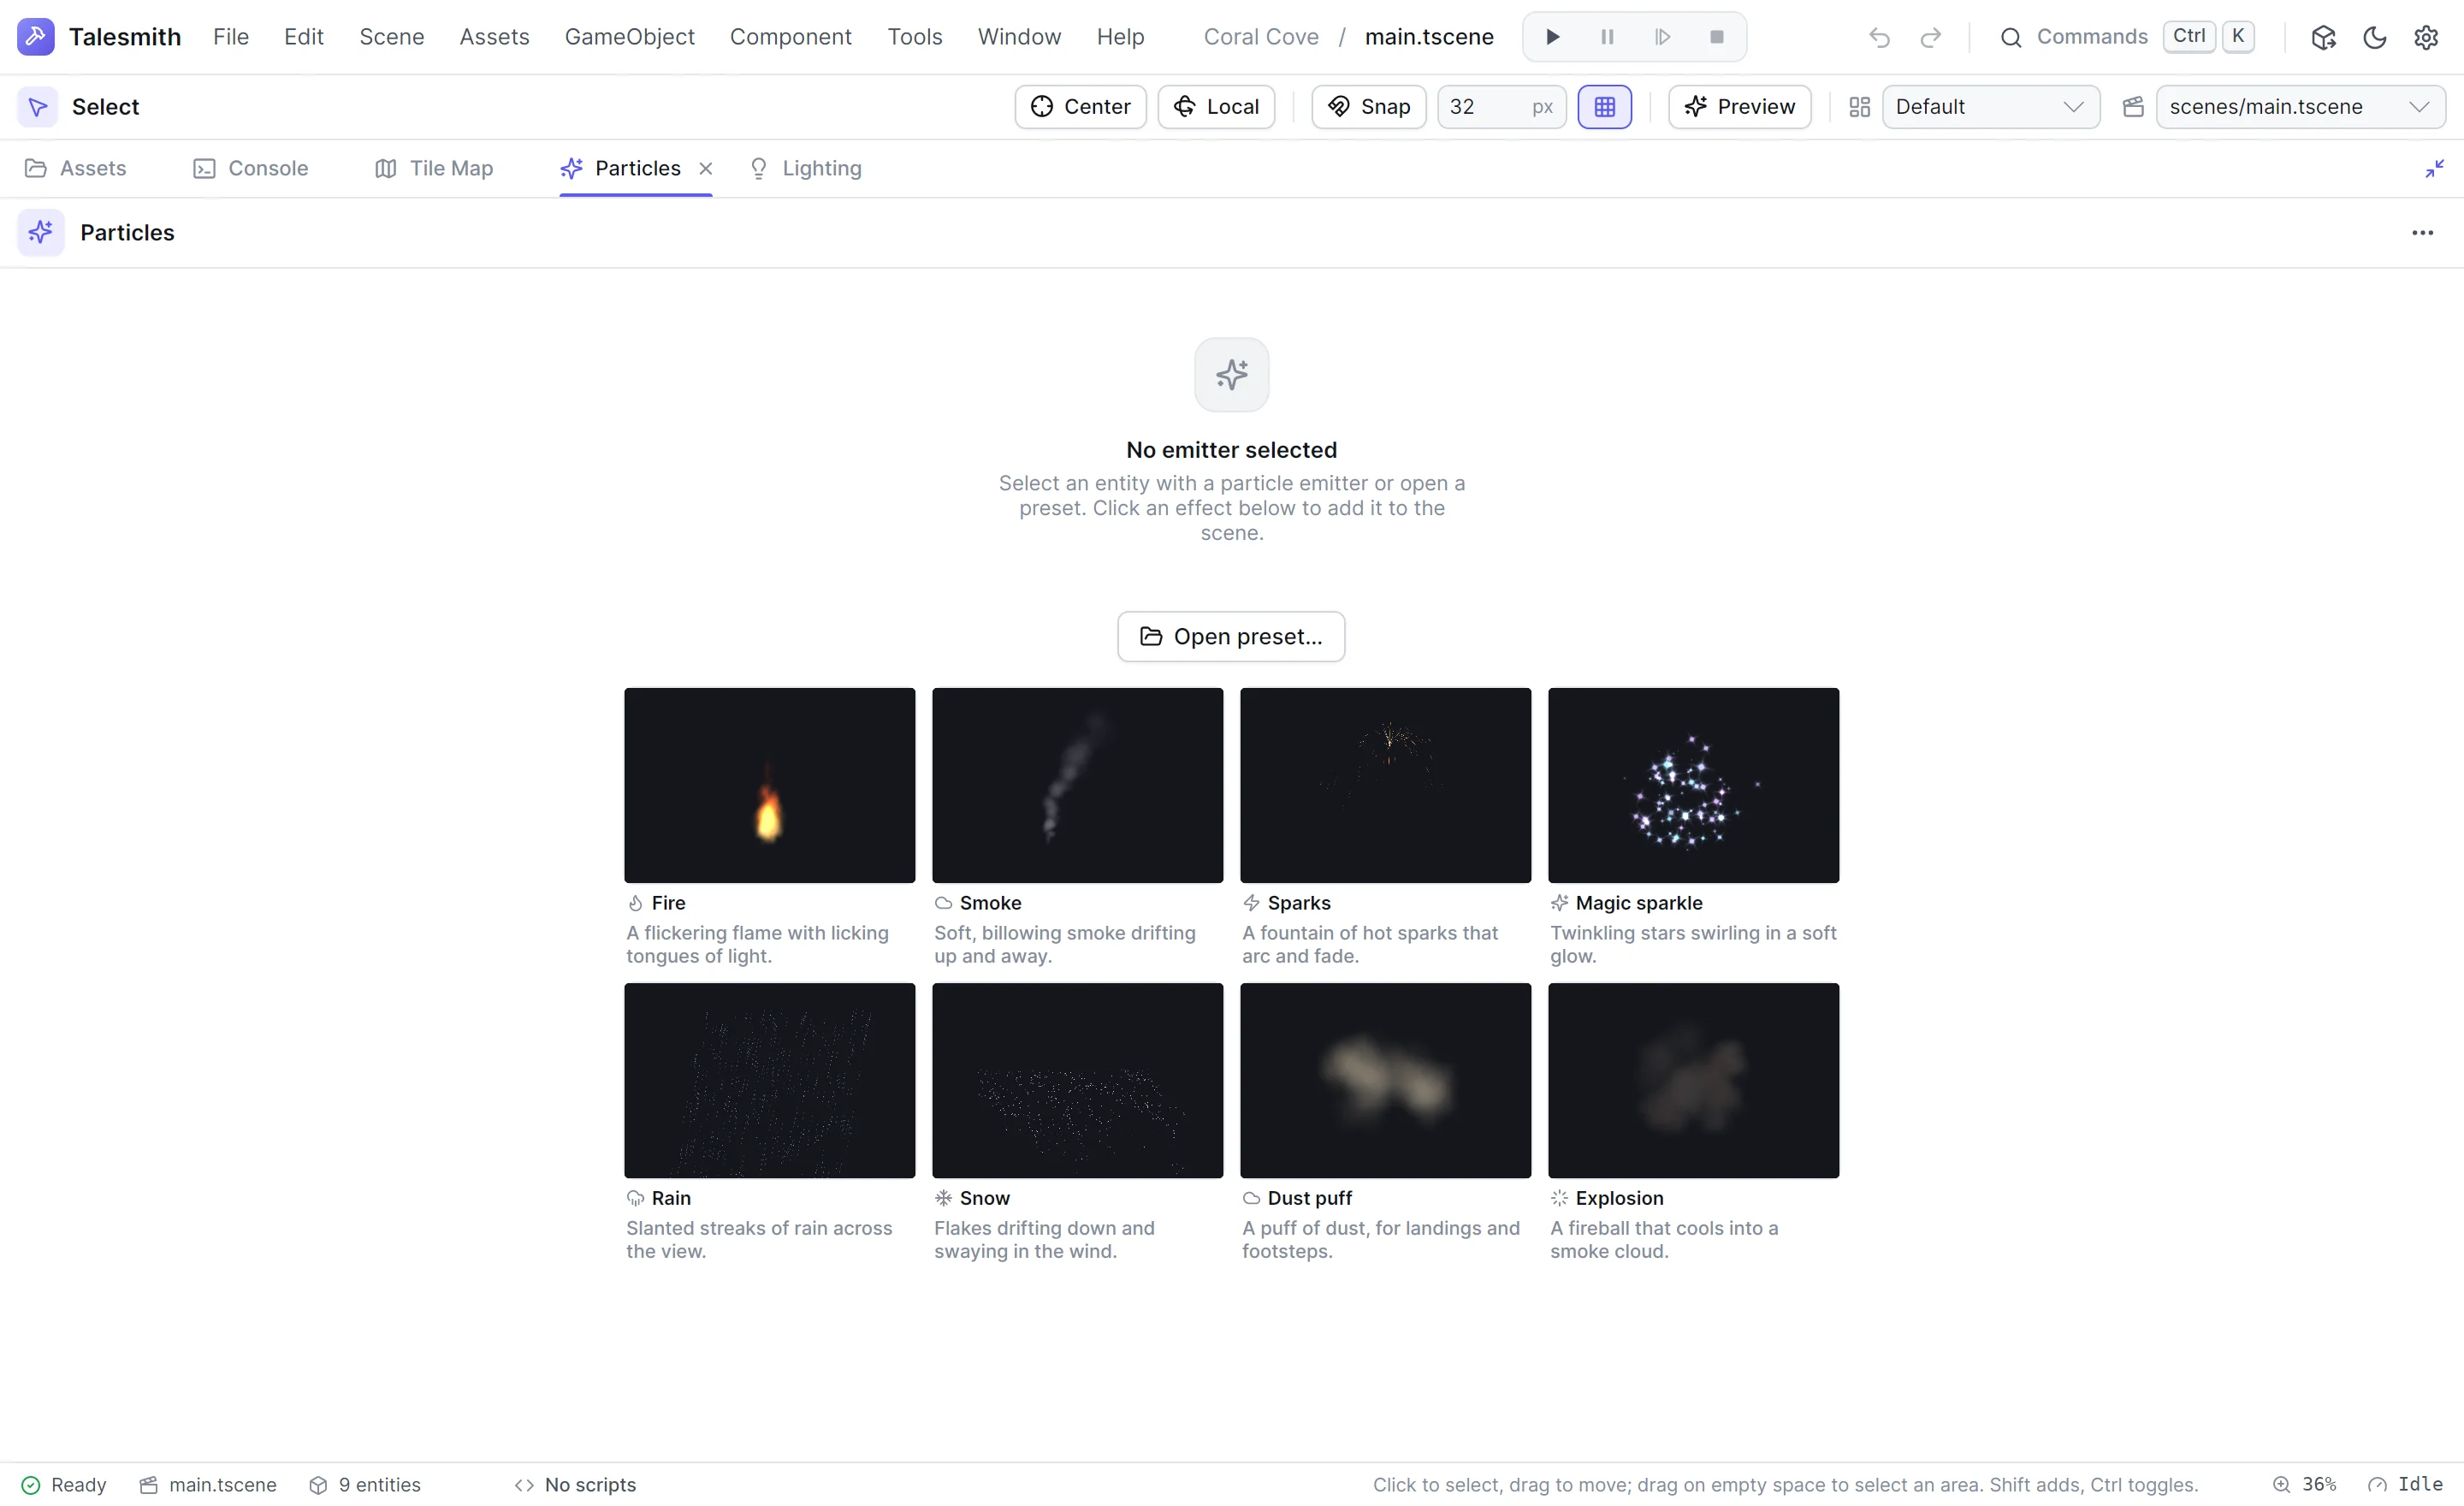
Task: Open the Component menu
Action: click(790, 37)
